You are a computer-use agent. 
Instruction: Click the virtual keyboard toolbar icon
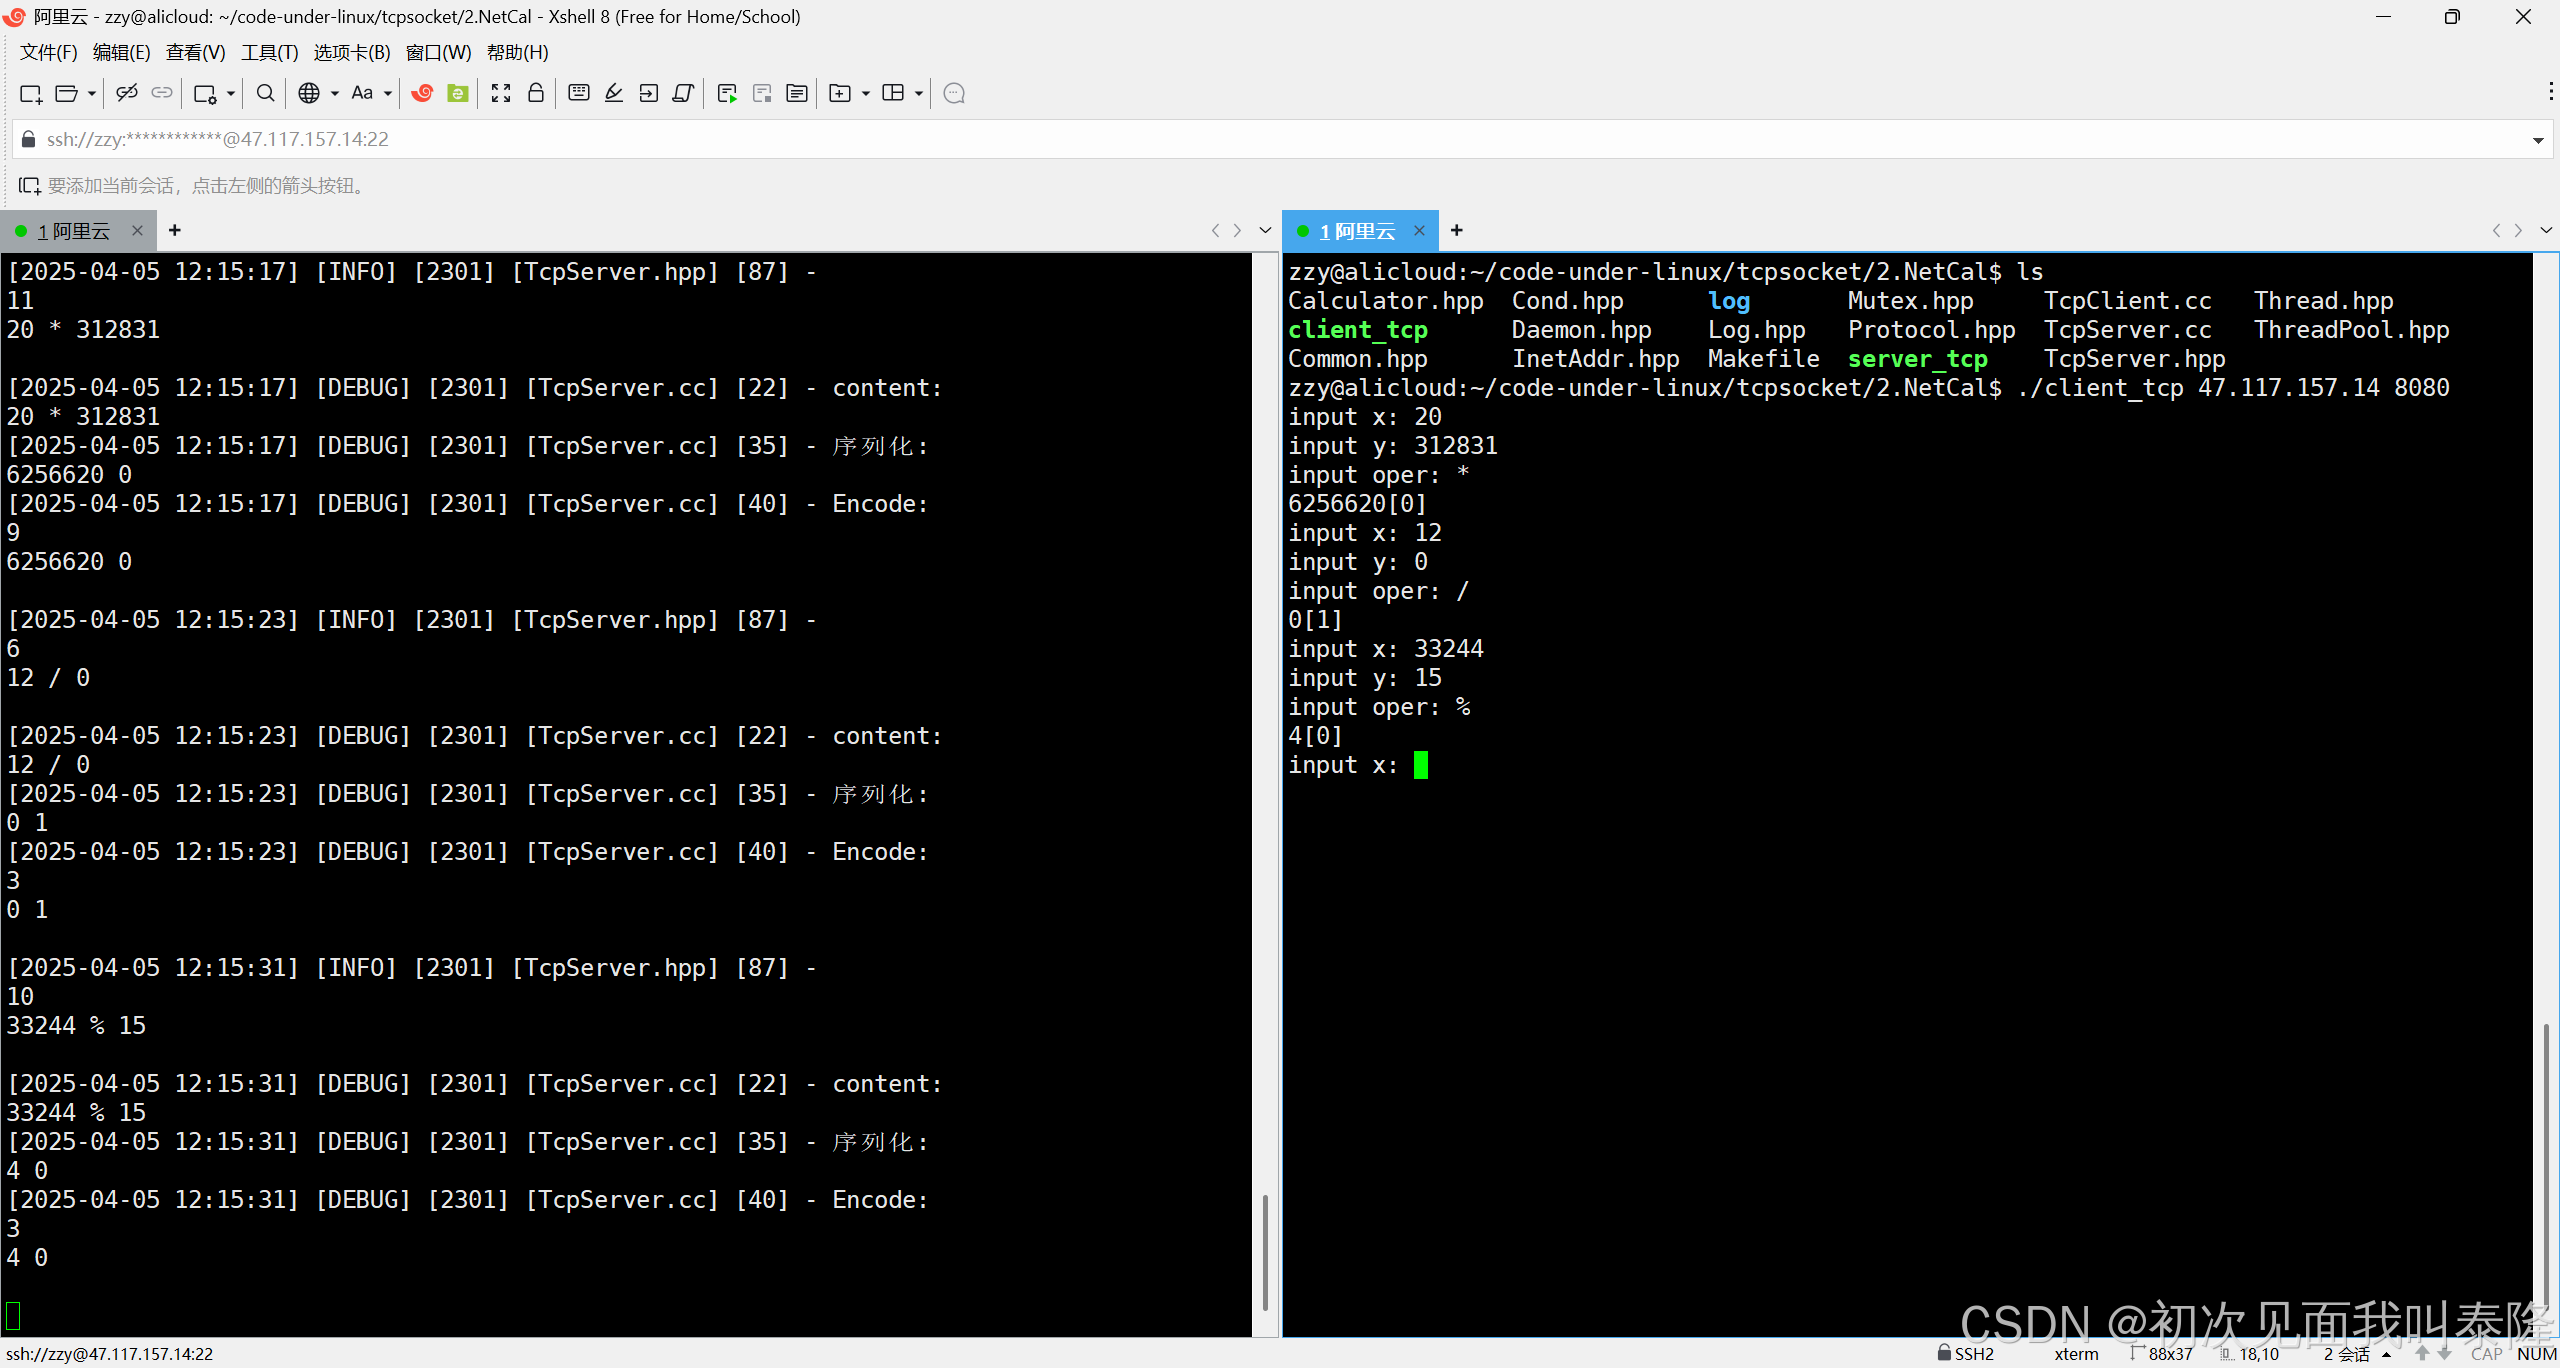click(x=578, y=93)
